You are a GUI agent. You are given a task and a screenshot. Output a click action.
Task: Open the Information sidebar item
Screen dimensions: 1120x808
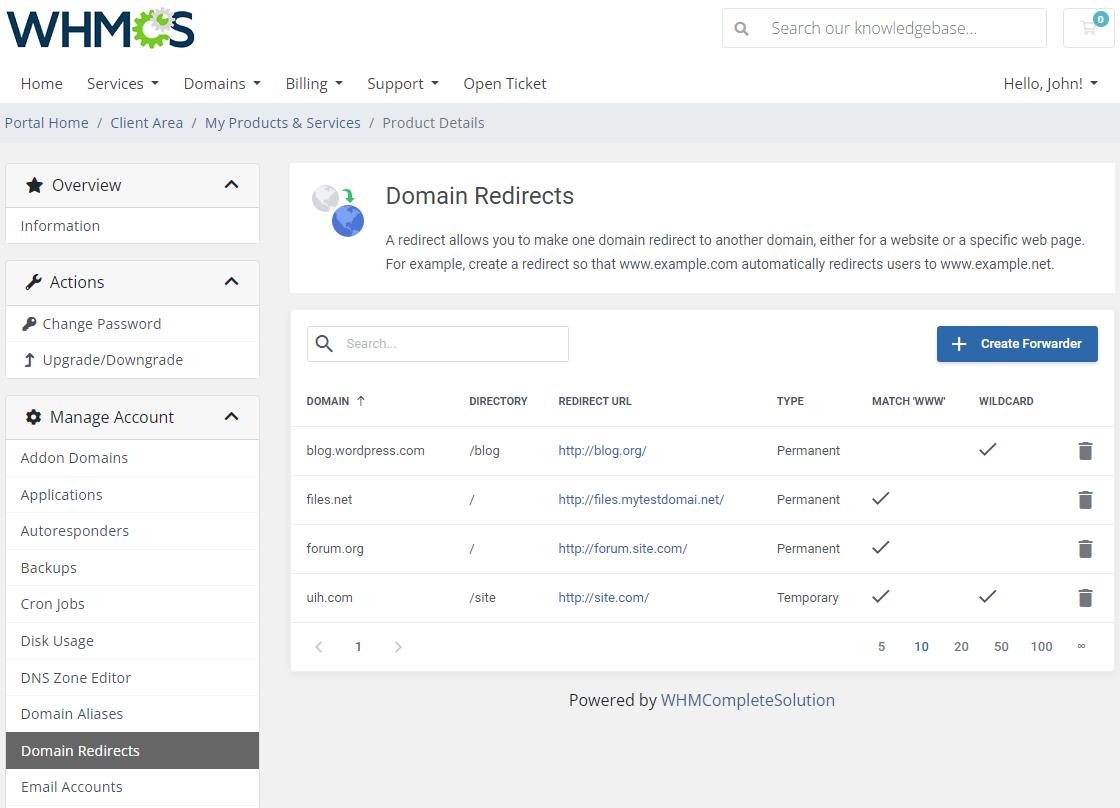(x=132, y=226)
